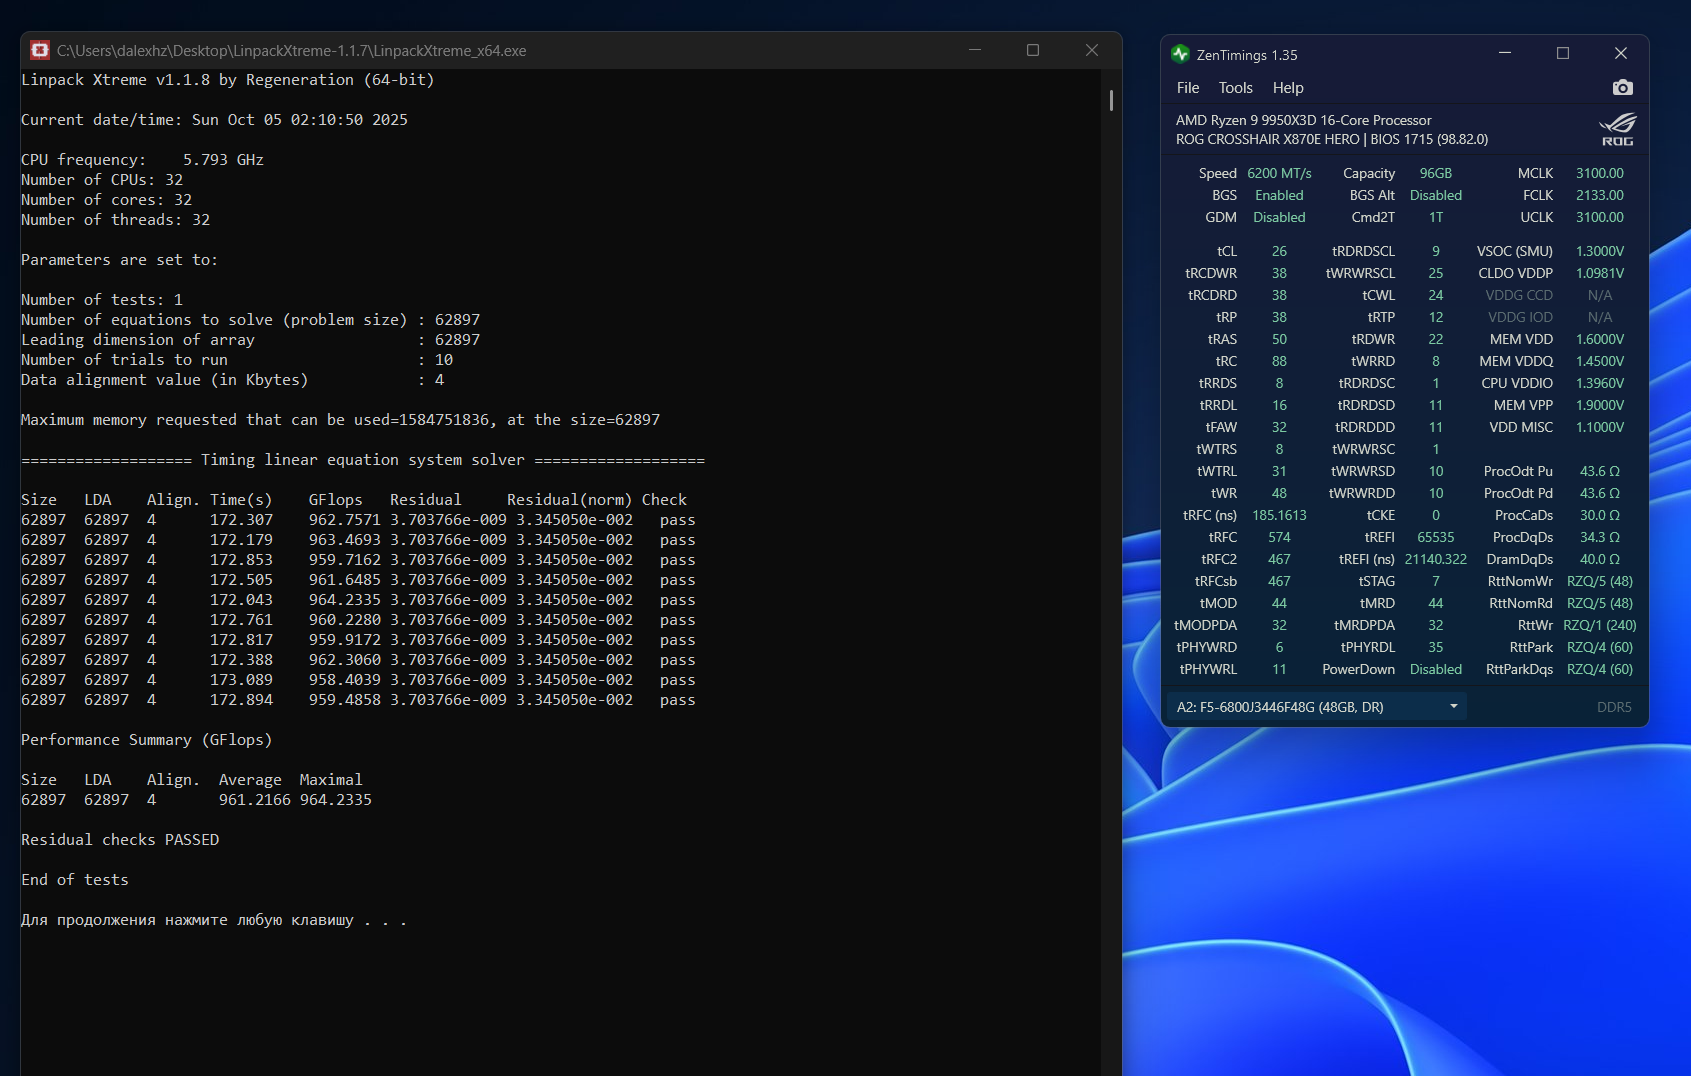Click the tRDWR value 22
Screen dimensions: 1691x1076
point(1436,339)
